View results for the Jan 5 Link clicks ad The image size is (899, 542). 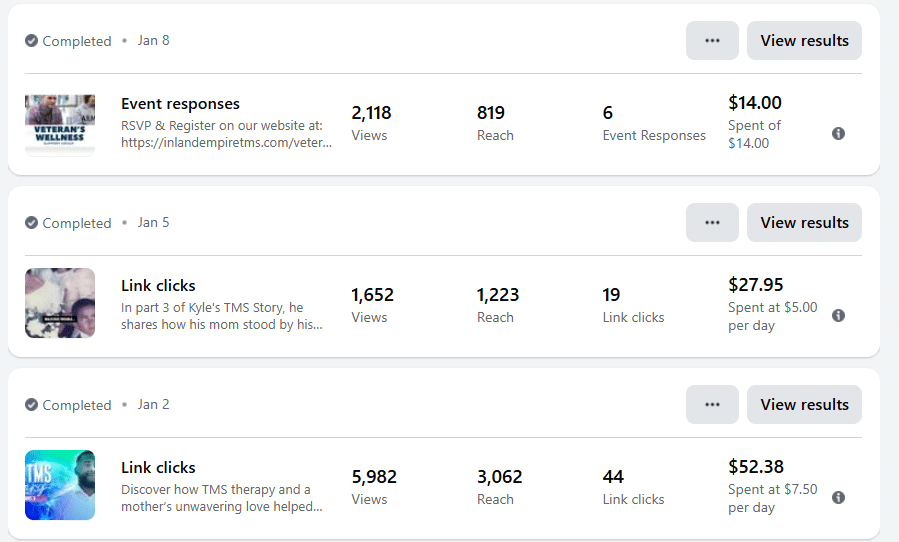(804, 223)
